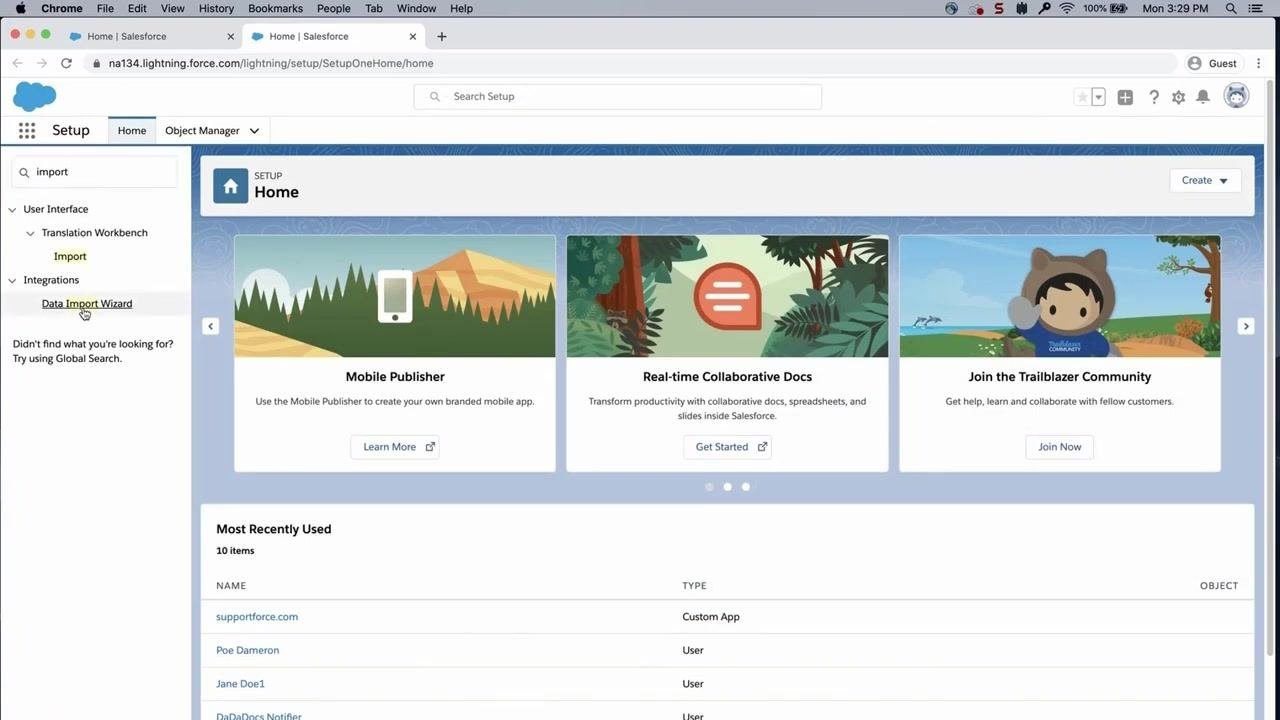Screen dimensions: 1280x720
Task: Reload the page in Chrome
Action: point(66,63)
